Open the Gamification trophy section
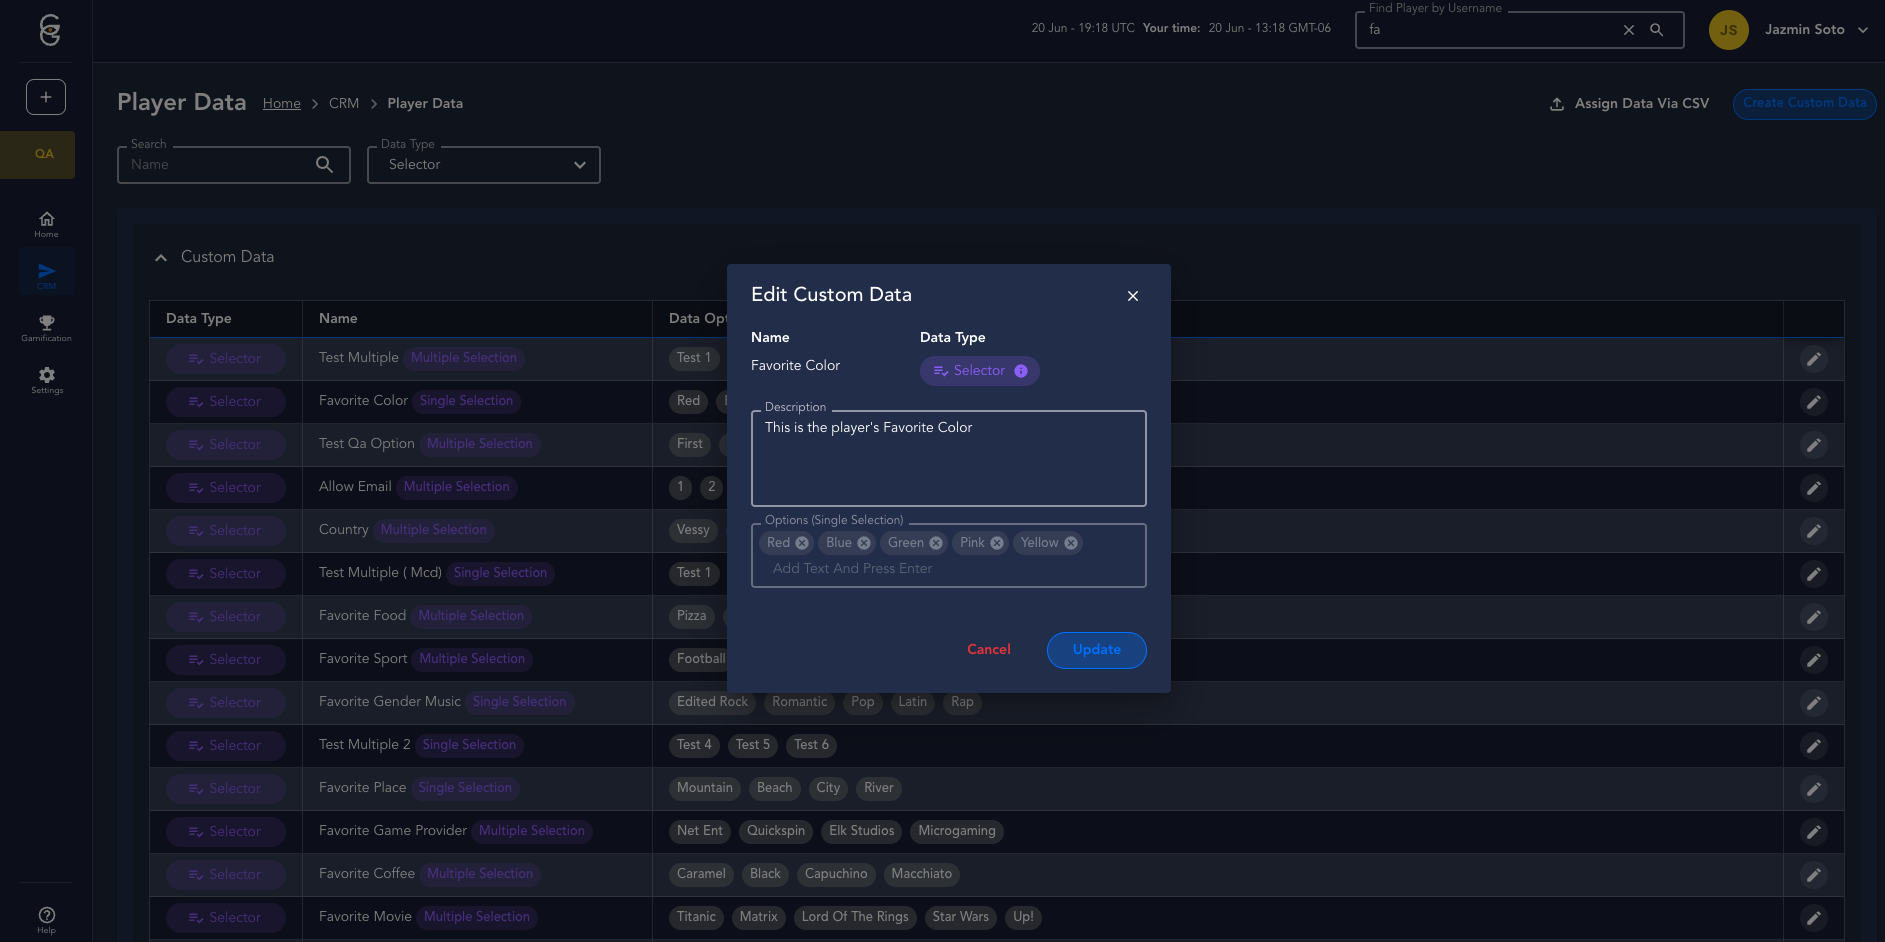This screenshot has width=1885, height=942. [x=46, y=327]
